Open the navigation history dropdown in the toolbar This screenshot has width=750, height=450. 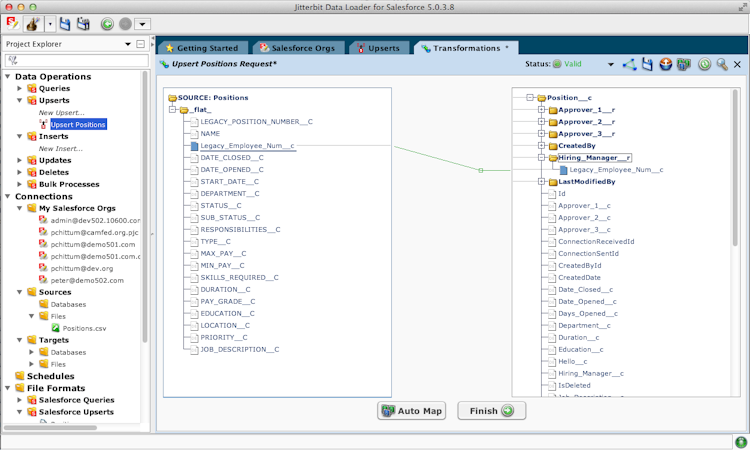143,24
